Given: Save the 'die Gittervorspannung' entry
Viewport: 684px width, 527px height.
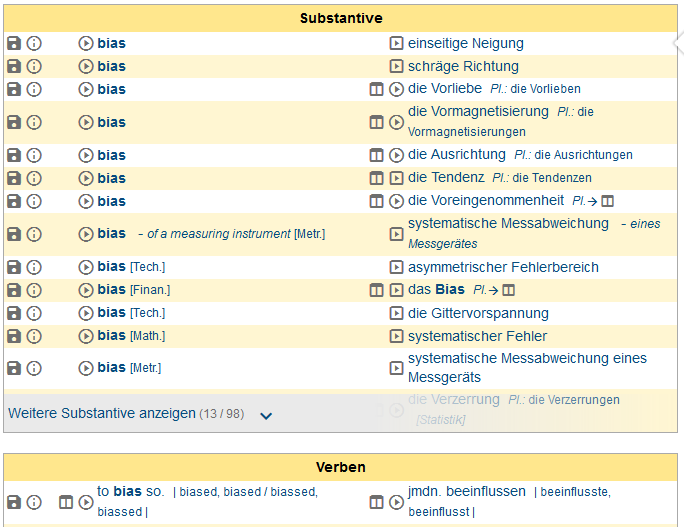Looking at the screenshot, I should point(14,313).
